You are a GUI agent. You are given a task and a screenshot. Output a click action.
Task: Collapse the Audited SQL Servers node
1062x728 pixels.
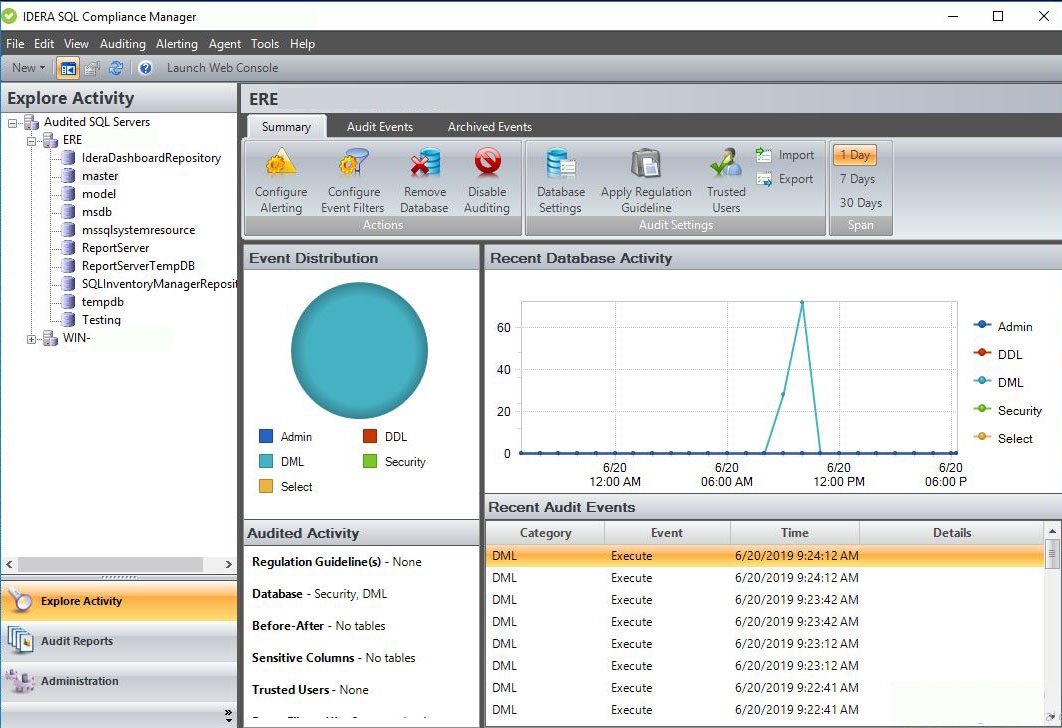point(12,123)
